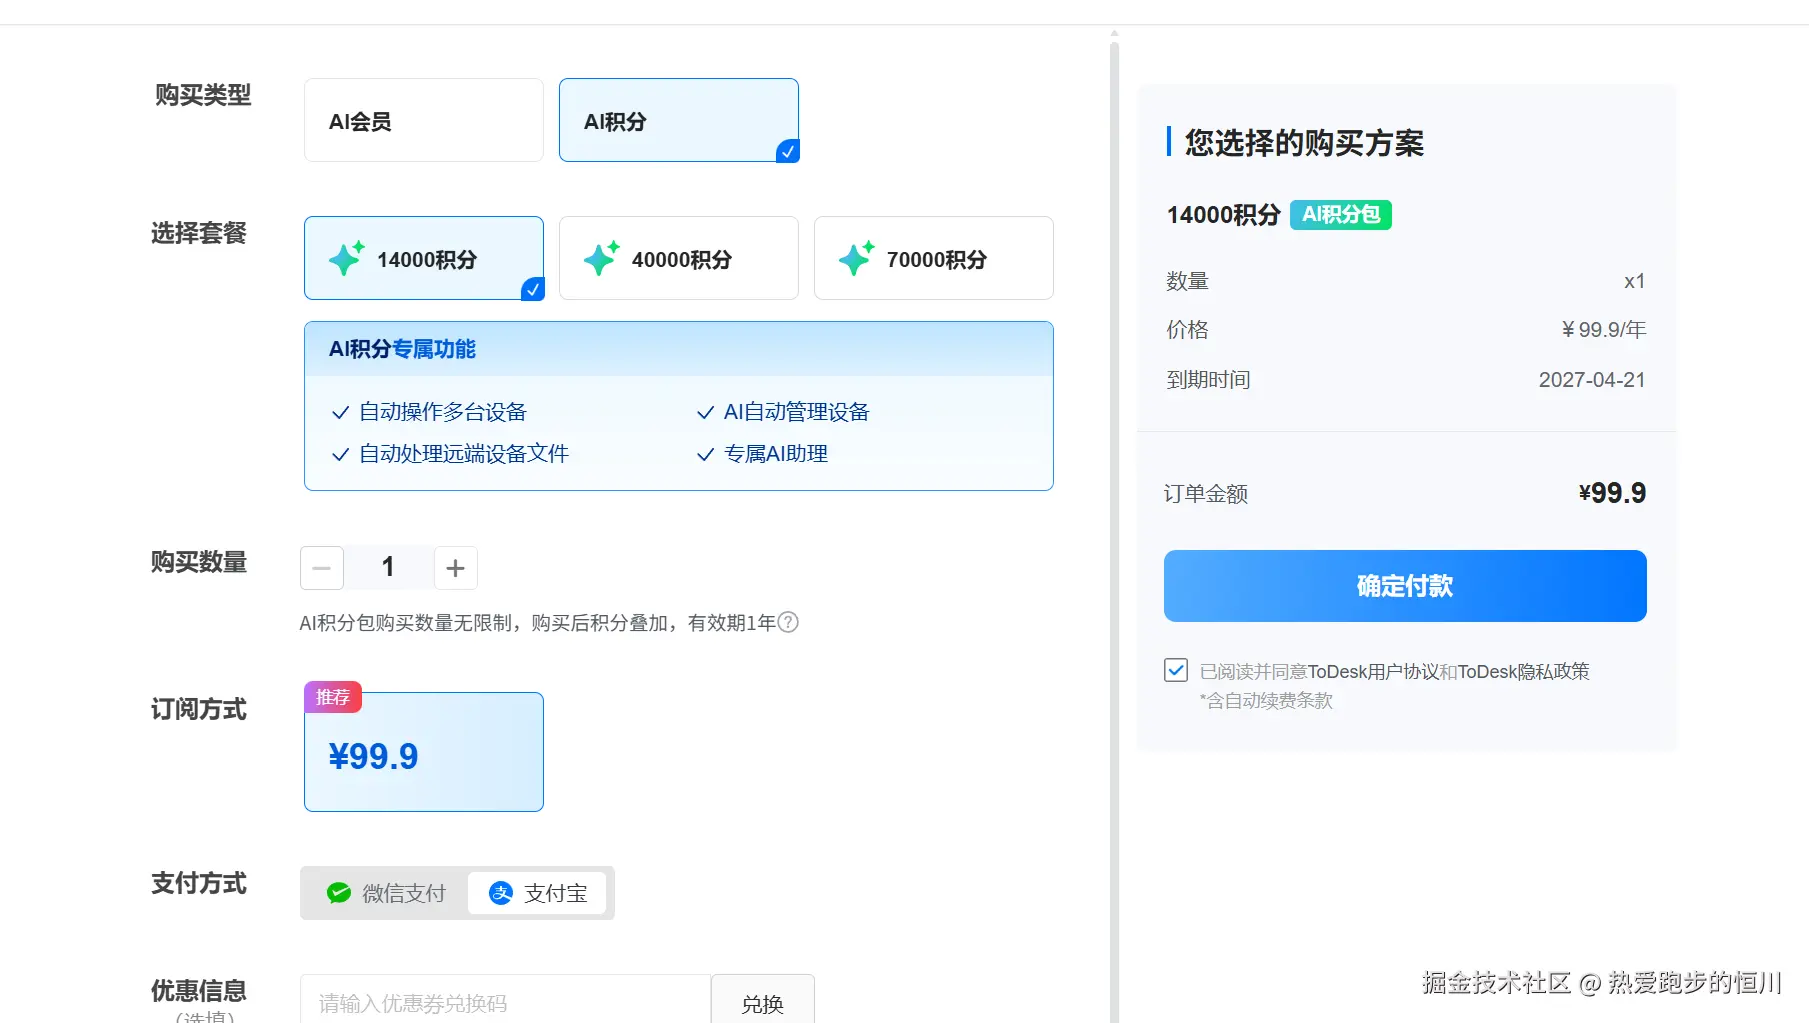
Task: Switch payment method to 支付宝
Action: pos(538,893)
